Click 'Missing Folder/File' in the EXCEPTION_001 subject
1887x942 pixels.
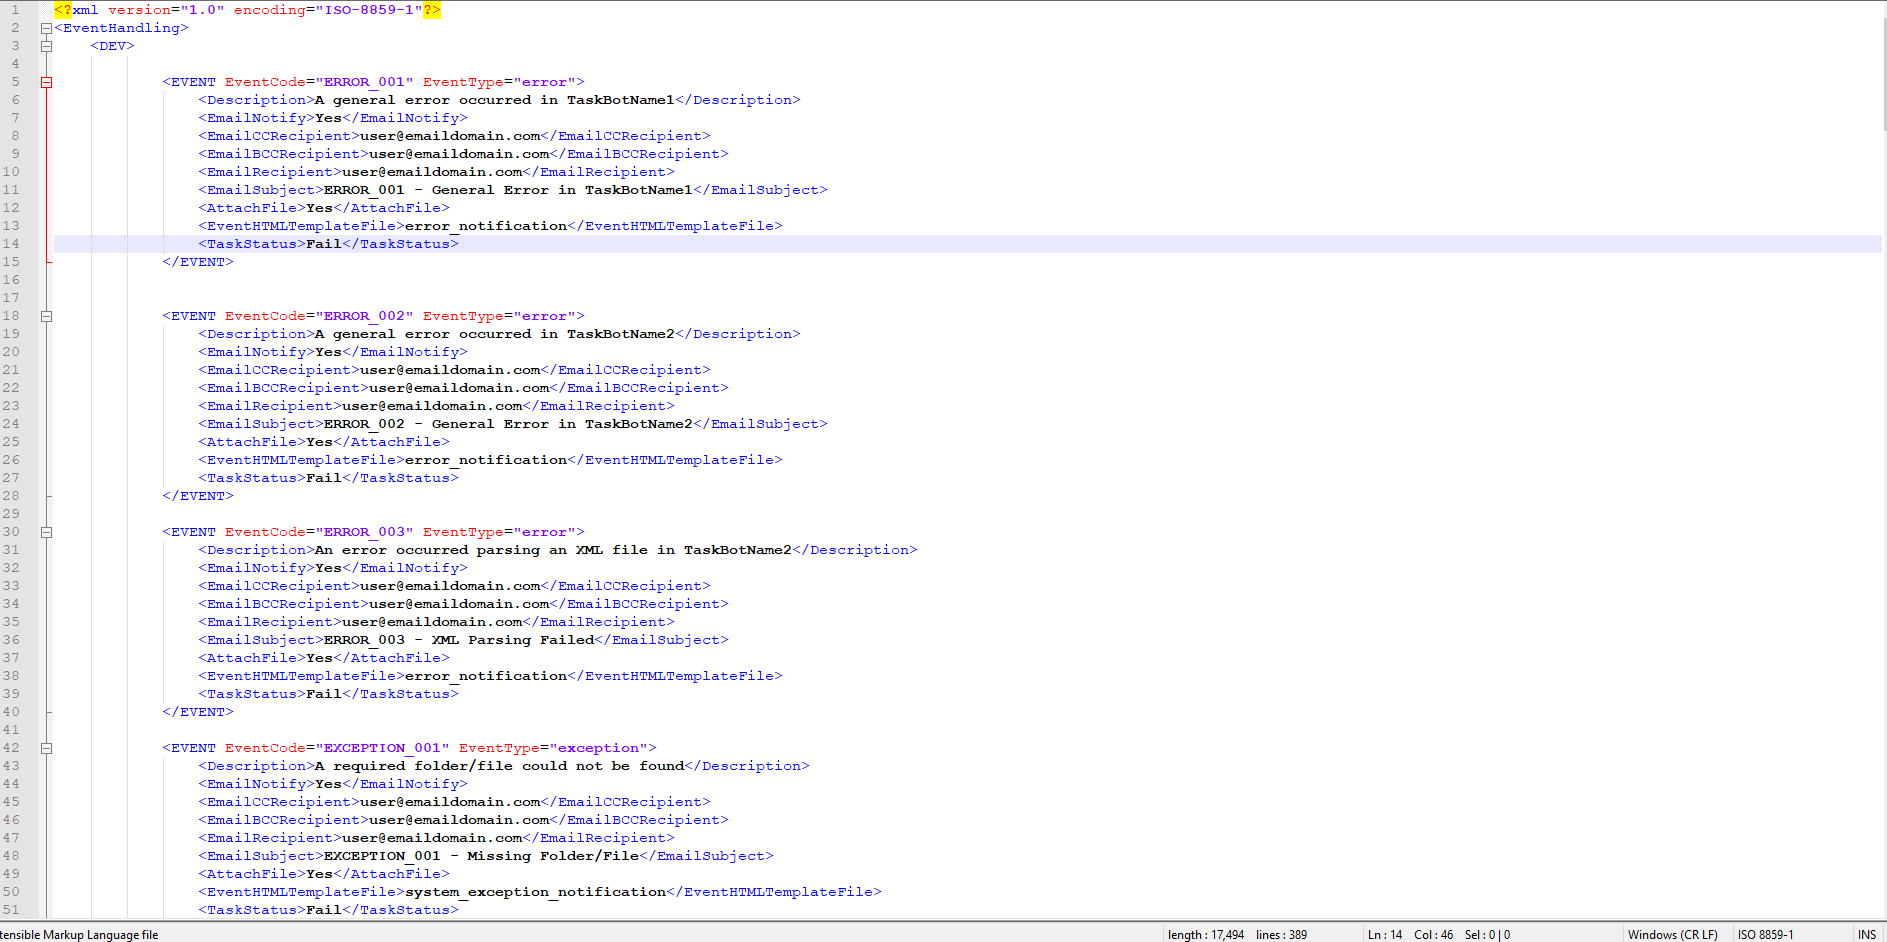(553, 856)
